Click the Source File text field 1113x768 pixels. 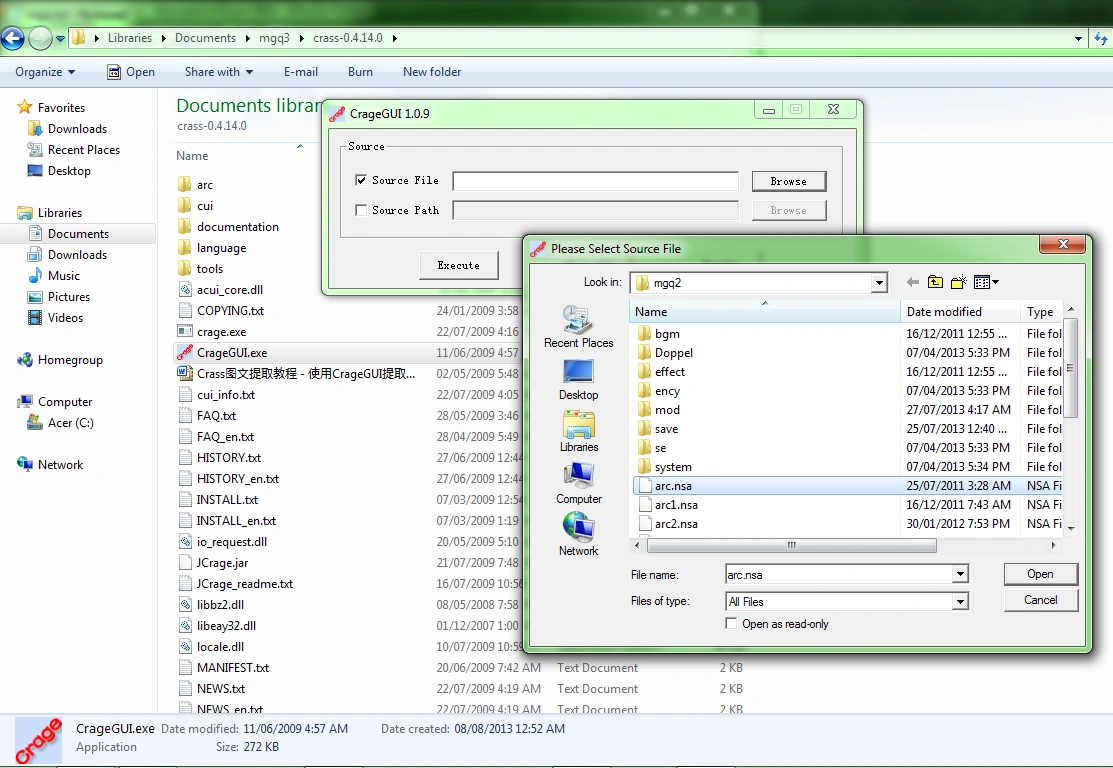click(596, 181)
